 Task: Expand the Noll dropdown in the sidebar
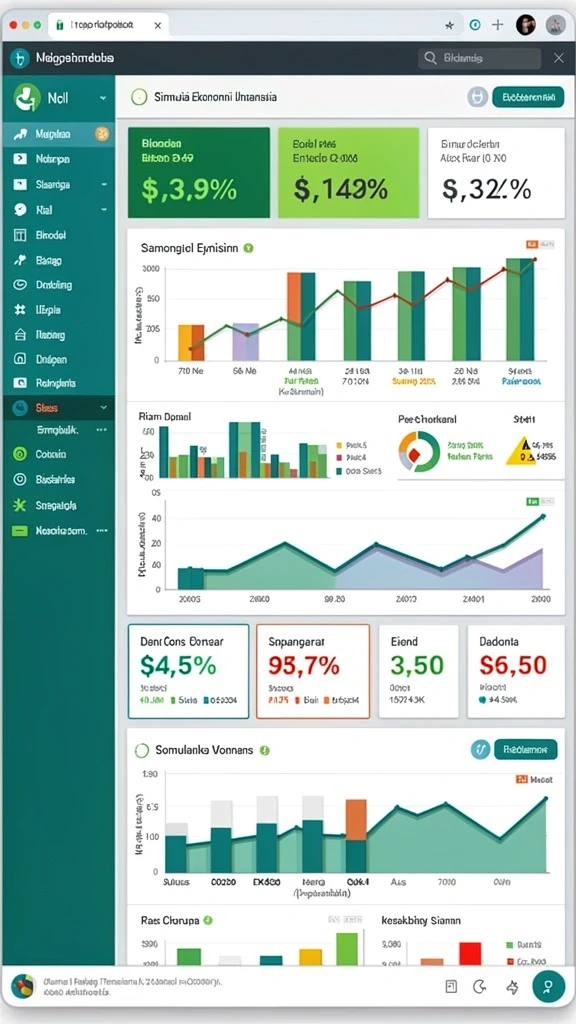pos(103,99)
